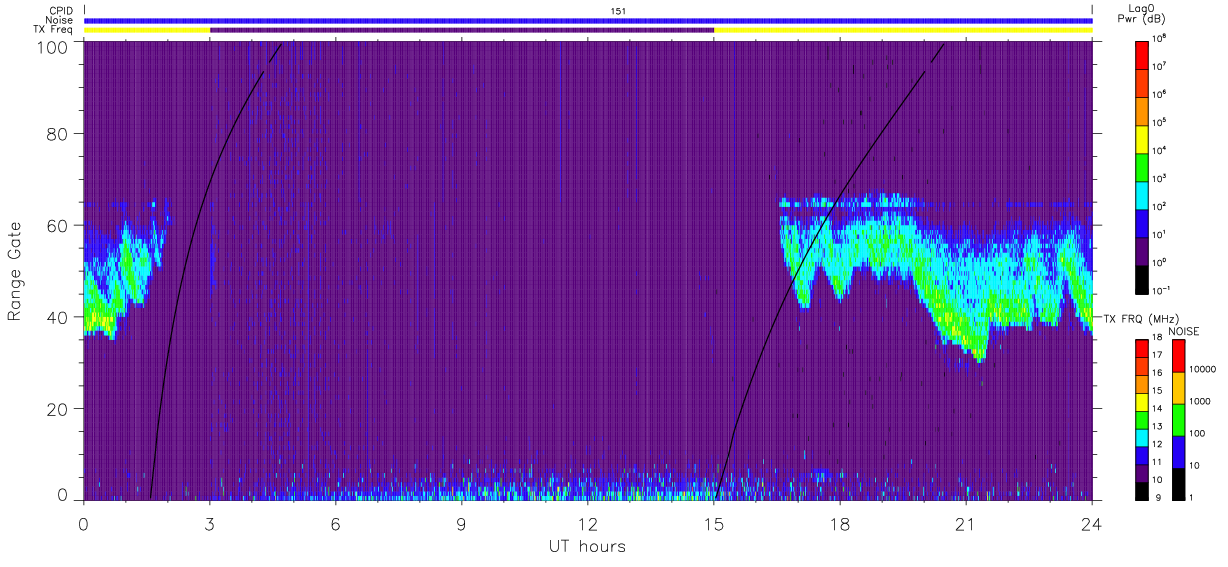1228x567 pixels.
Task: Select the 12 tick on UT hours axis
Action: (588, 524)
